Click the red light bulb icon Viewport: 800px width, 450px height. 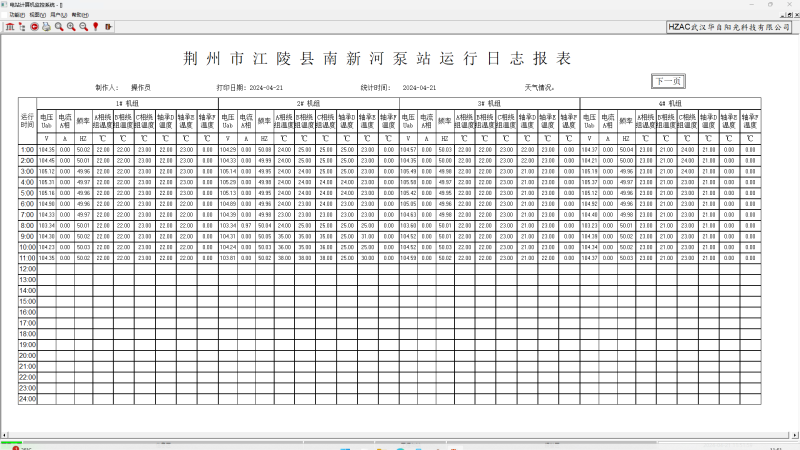95,27
